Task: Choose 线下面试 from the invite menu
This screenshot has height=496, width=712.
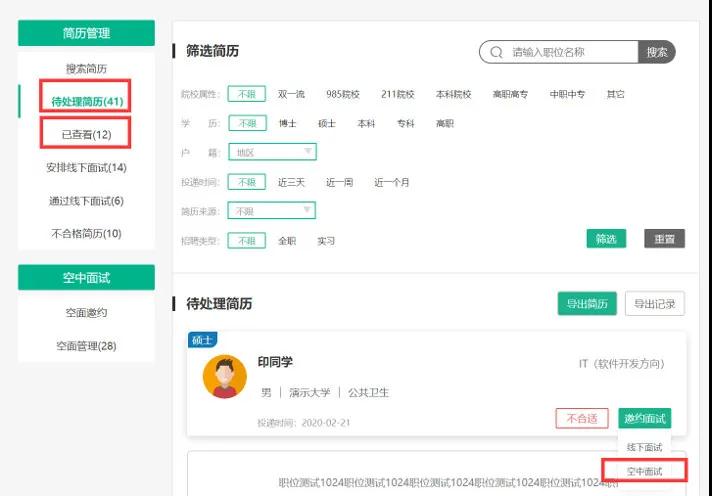Action: point(644,447)
